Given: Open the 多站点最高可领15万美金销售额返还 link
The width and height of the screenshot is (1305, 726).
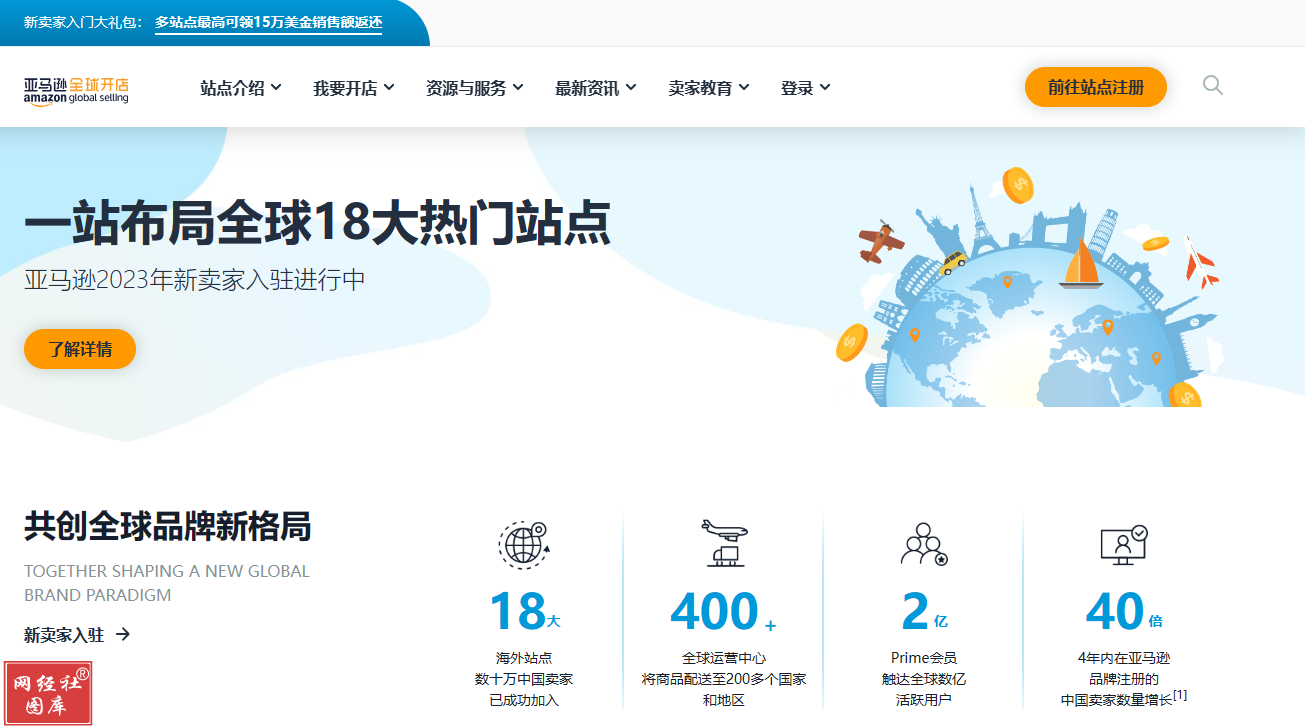Looking at the screenshot, I should 268,22.
